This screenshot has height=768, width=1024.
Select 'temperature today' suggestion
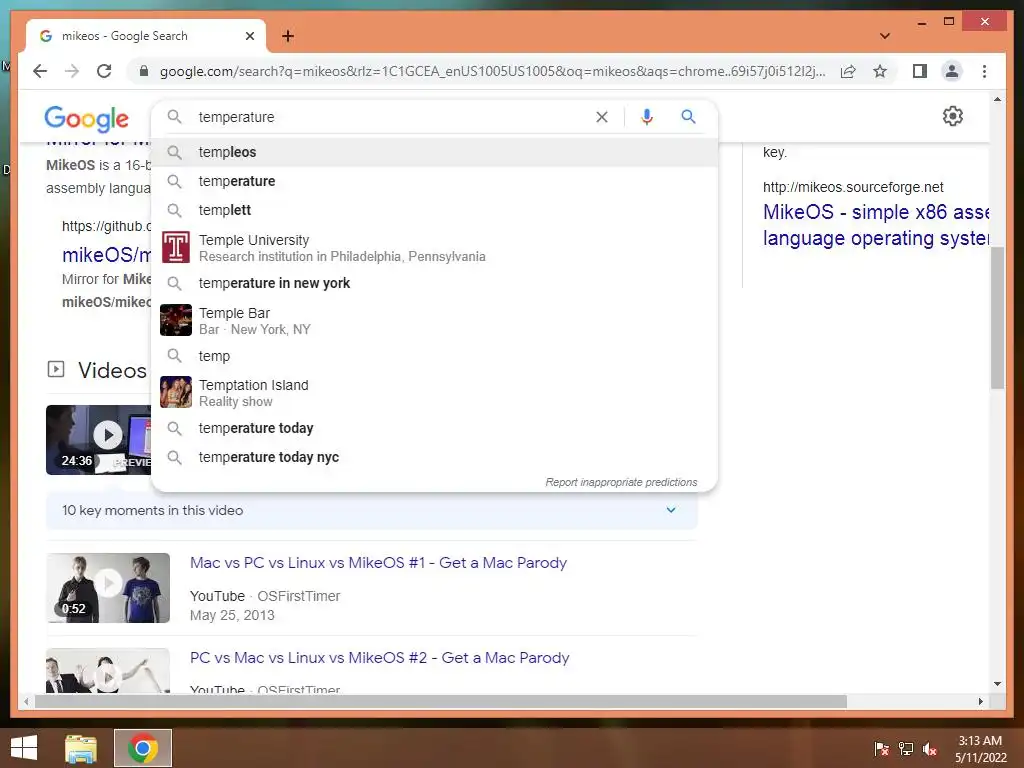[x=434, y=428]
